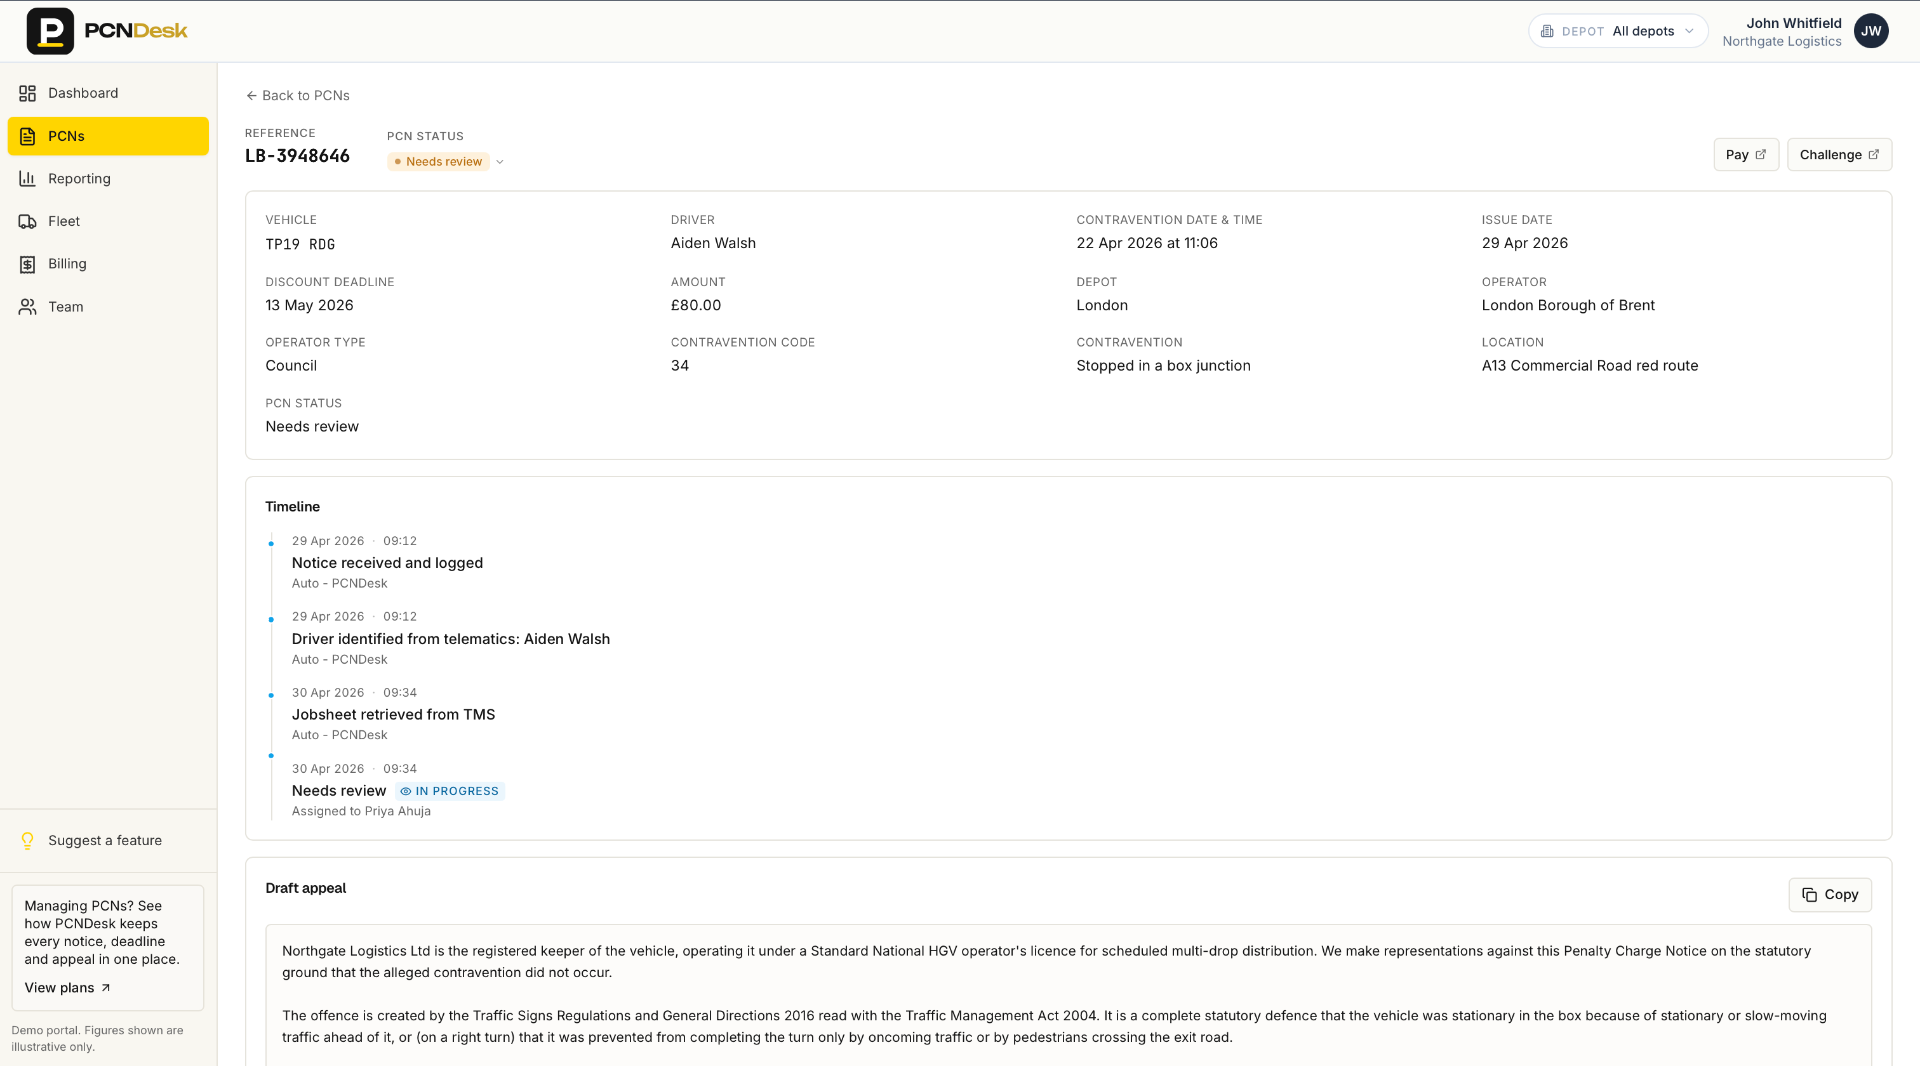Click the discount deadline 13 May 2026

click(x=309, y=305)
